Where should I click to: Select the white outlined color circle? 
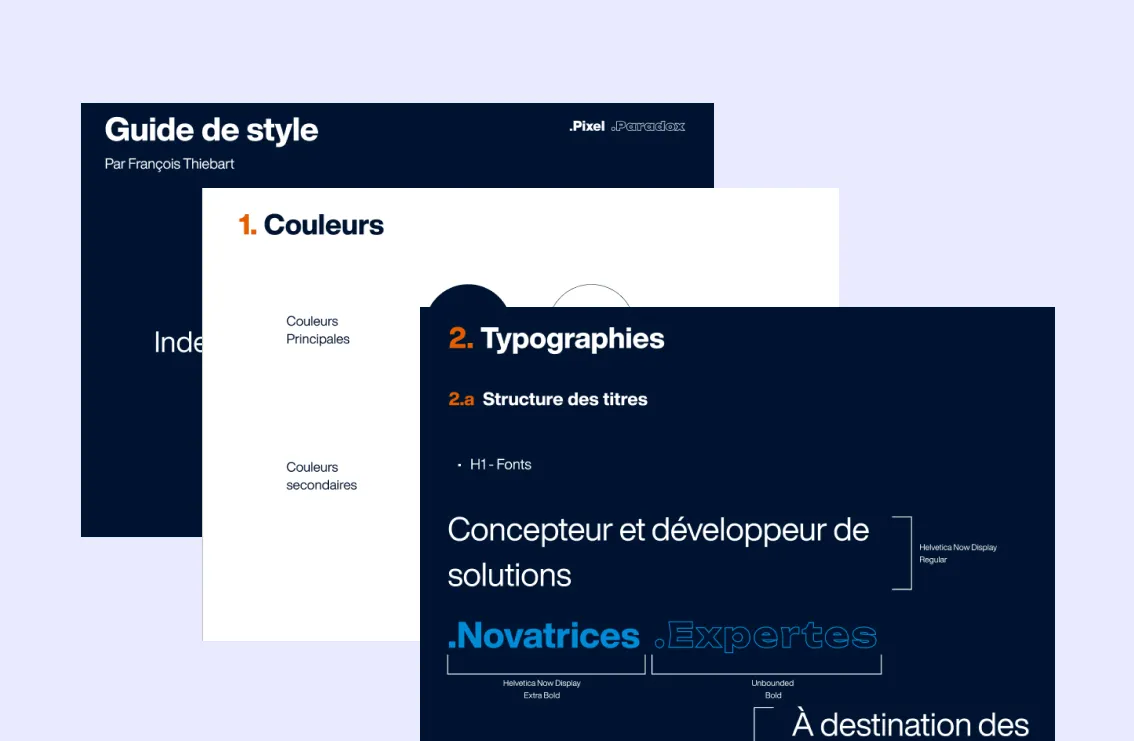[591, 297]
